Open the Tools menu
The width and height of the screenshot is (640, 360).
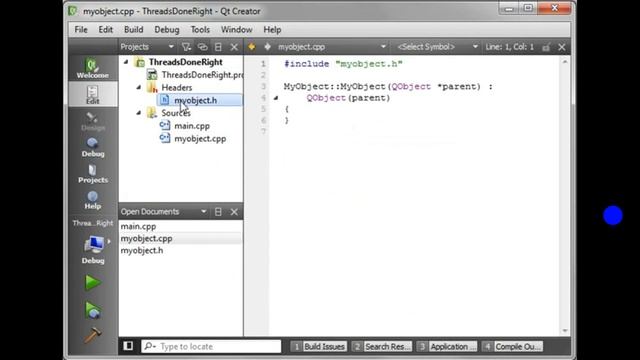pos(200,30)
